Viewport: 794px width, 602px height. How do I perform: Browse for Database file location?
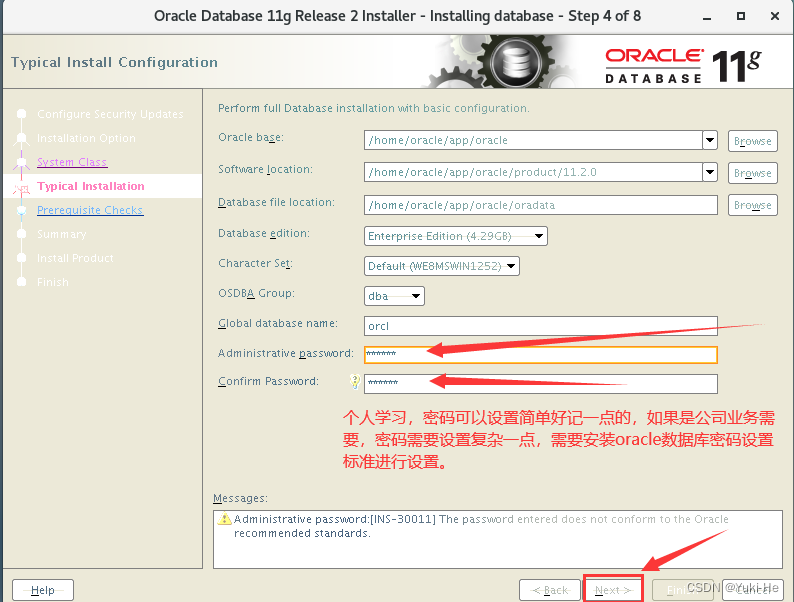pos(752,205)
